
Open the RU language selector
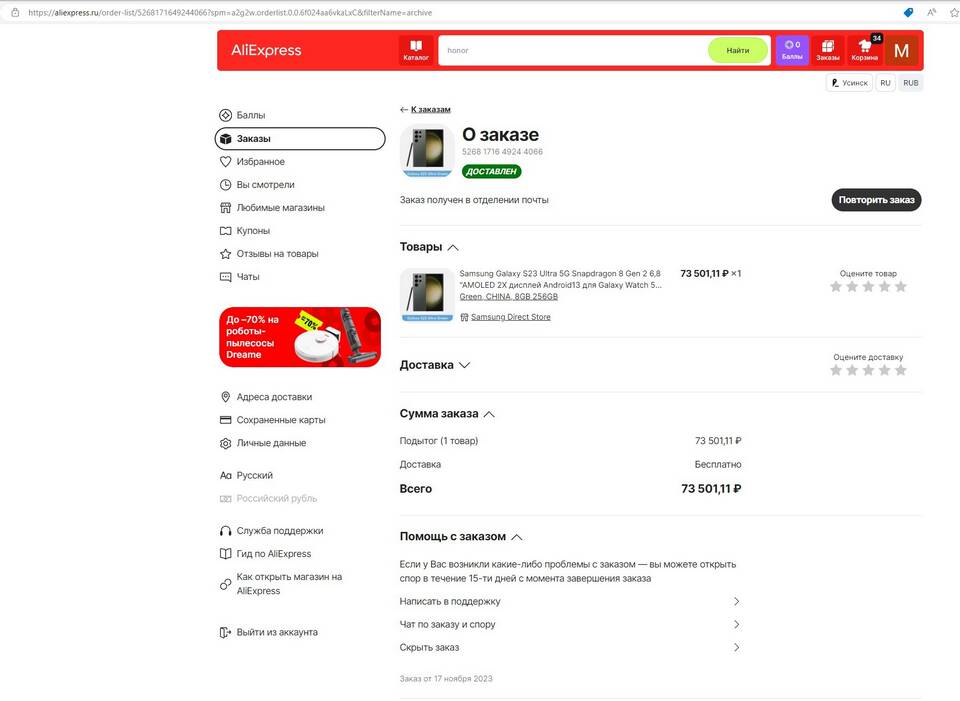(x=885, y=83)
